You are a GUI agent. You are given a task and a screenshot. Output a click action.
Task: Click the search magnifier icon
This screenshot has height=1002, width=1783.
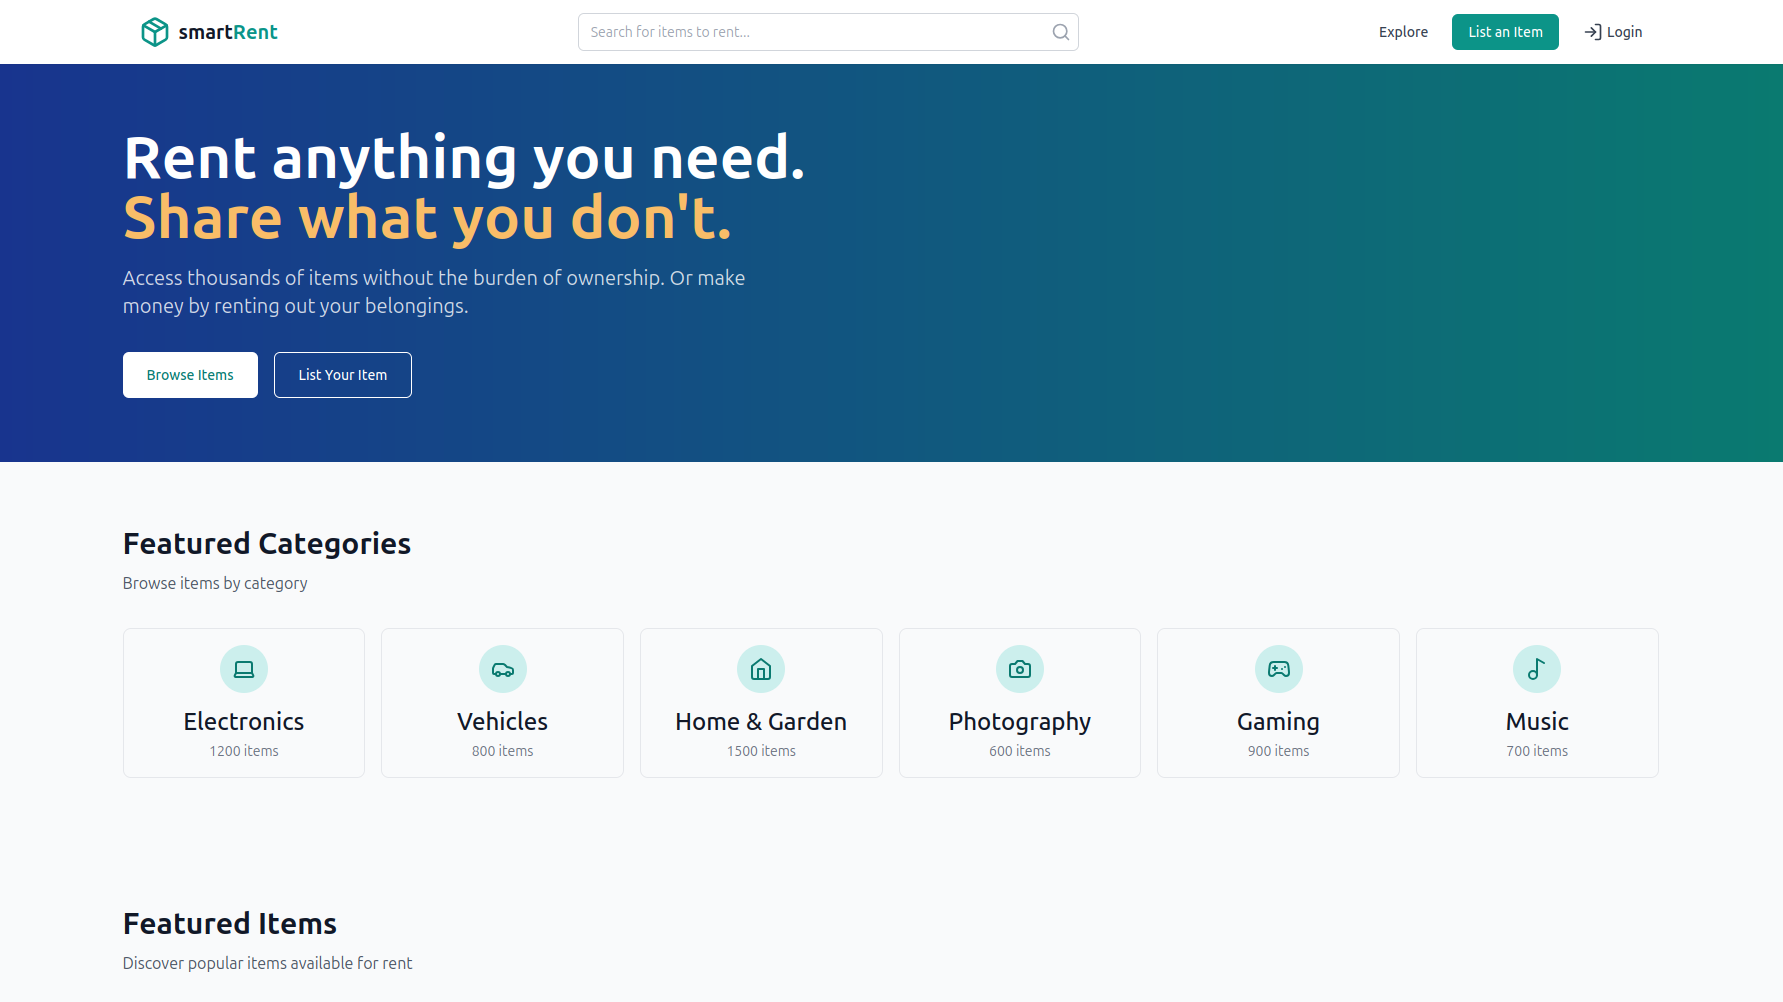tap(1060, 31)
